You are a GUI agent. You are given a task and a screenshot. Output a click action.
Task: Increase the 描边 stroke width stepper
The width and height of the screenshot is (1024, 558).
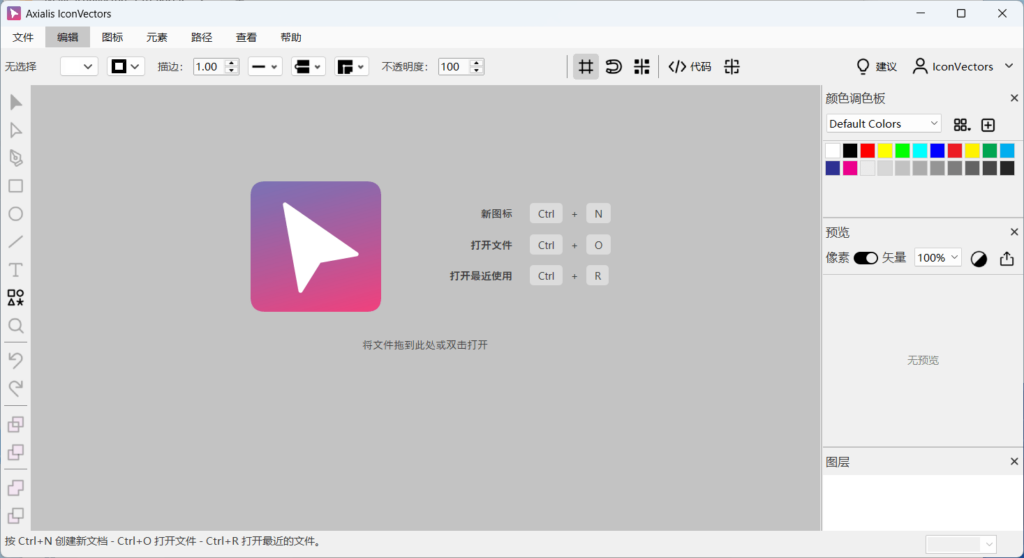[x=231, y=63]
